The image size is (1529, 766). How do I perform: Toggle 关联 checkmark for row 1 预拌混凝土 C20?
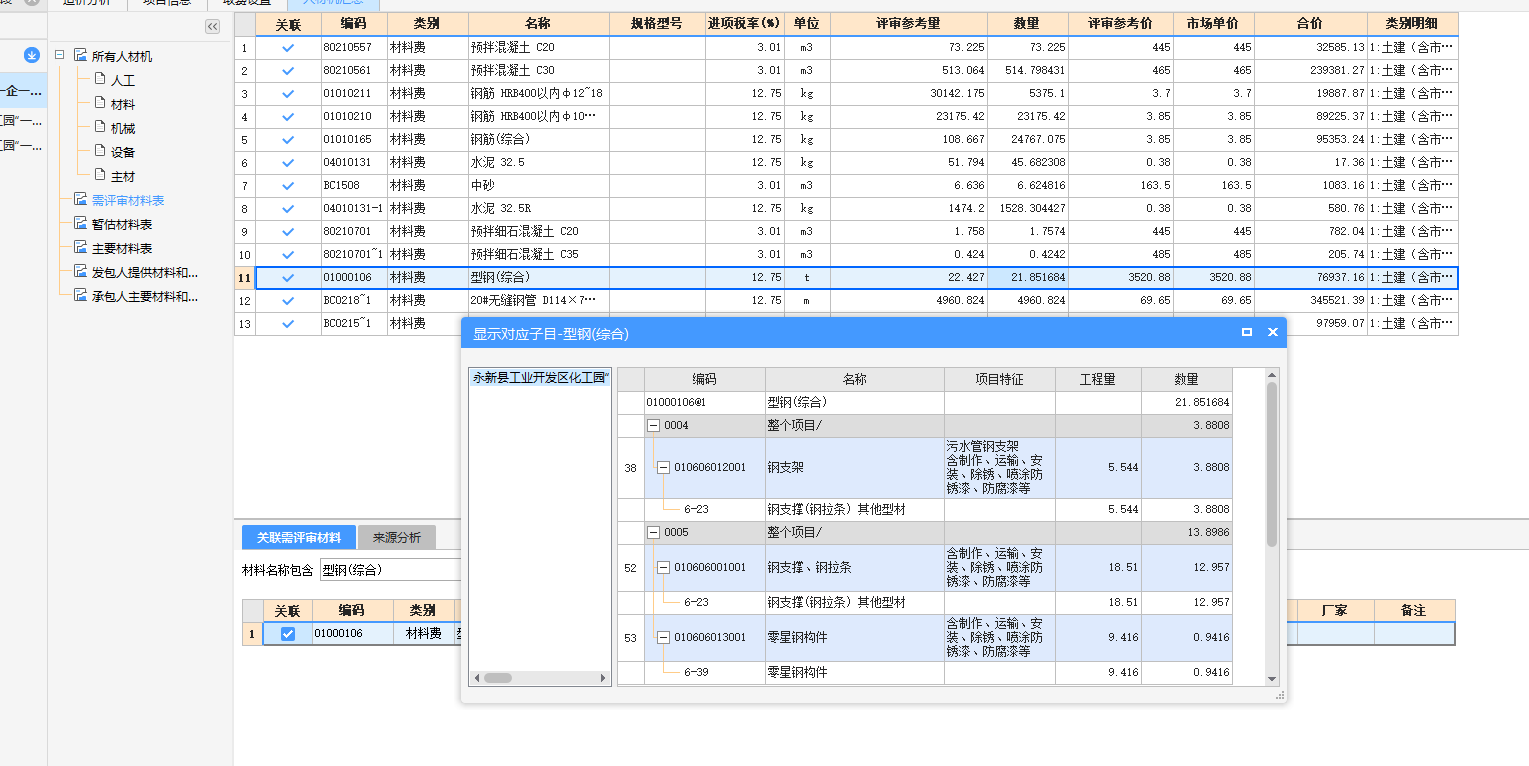coord(288,47)
